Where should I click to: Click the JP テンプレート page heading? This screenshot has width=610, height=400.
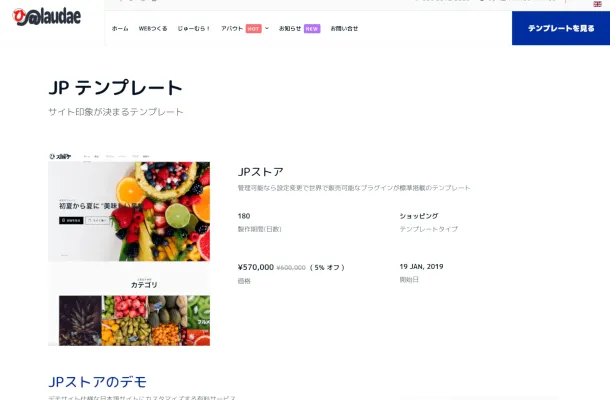click(x=115, y=88)
